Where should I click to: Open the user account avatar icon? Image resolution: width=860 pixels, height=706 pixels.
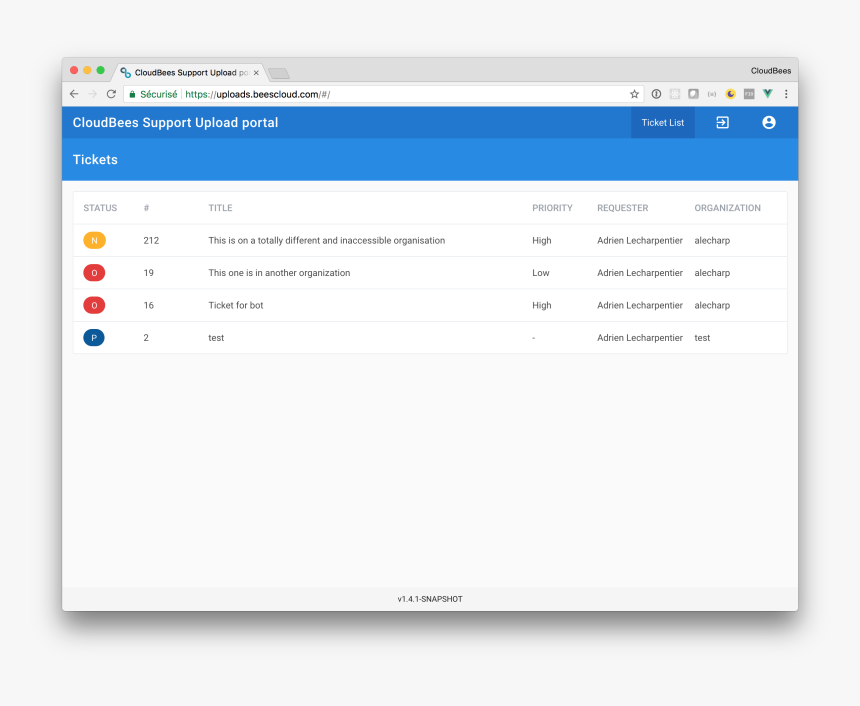[768, 122]
